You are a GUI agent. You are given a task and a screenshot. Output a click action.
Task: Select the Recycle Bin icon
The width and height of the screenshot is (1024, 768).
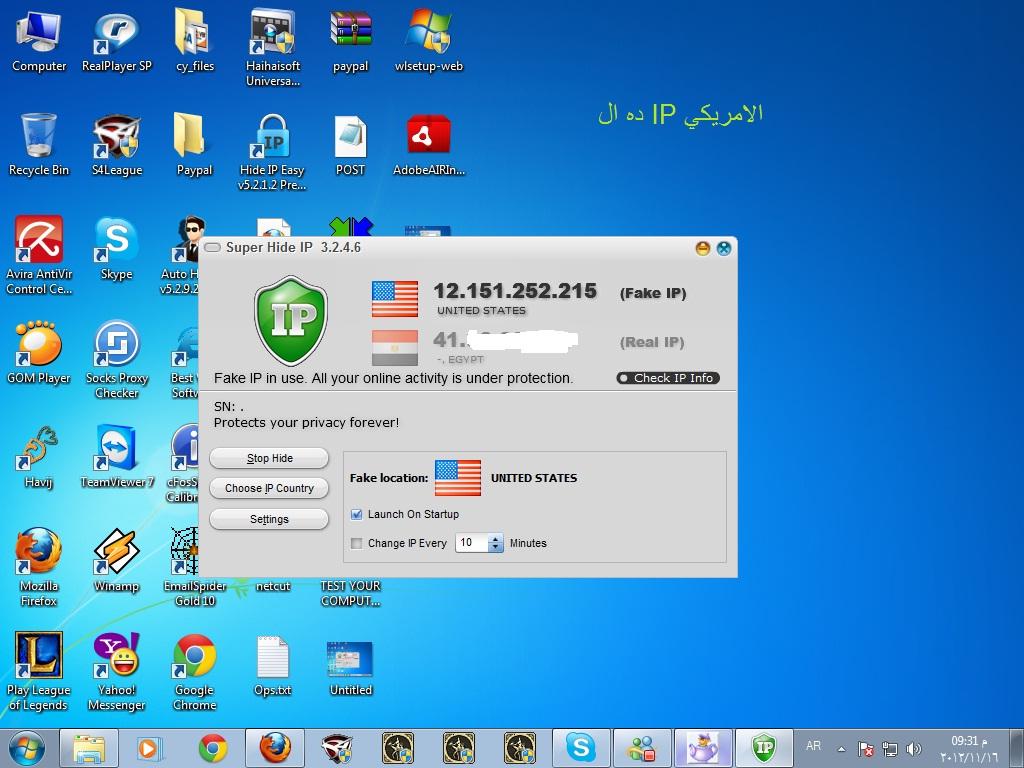point(39,145)
